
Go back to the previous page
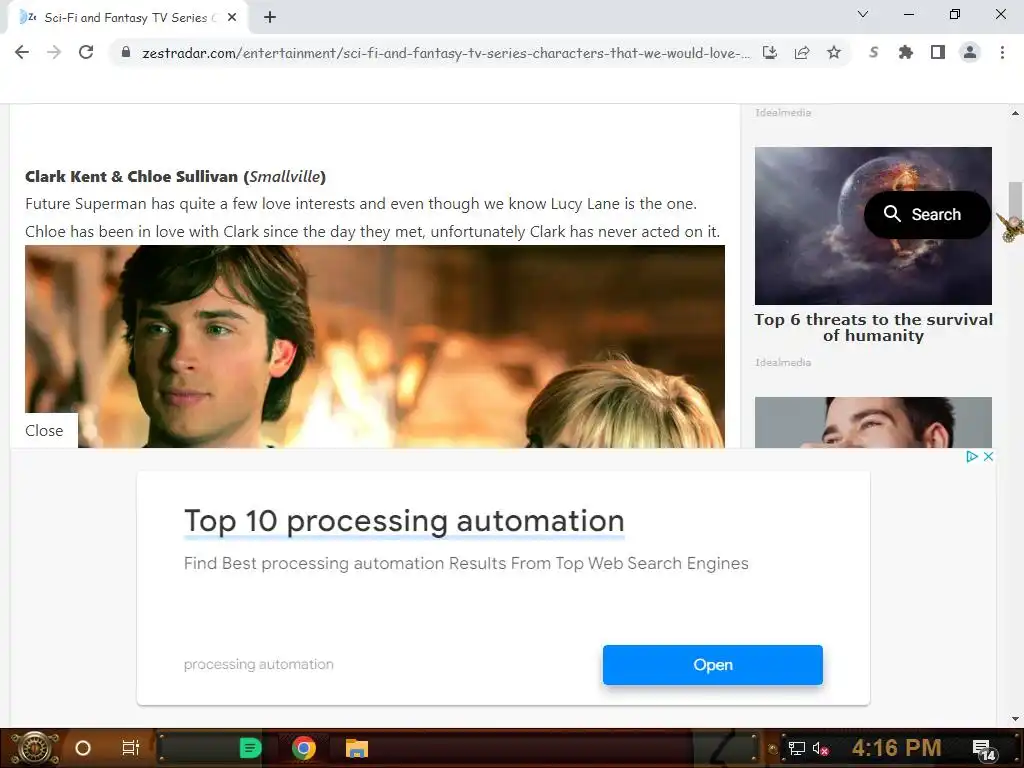[22, 52]
